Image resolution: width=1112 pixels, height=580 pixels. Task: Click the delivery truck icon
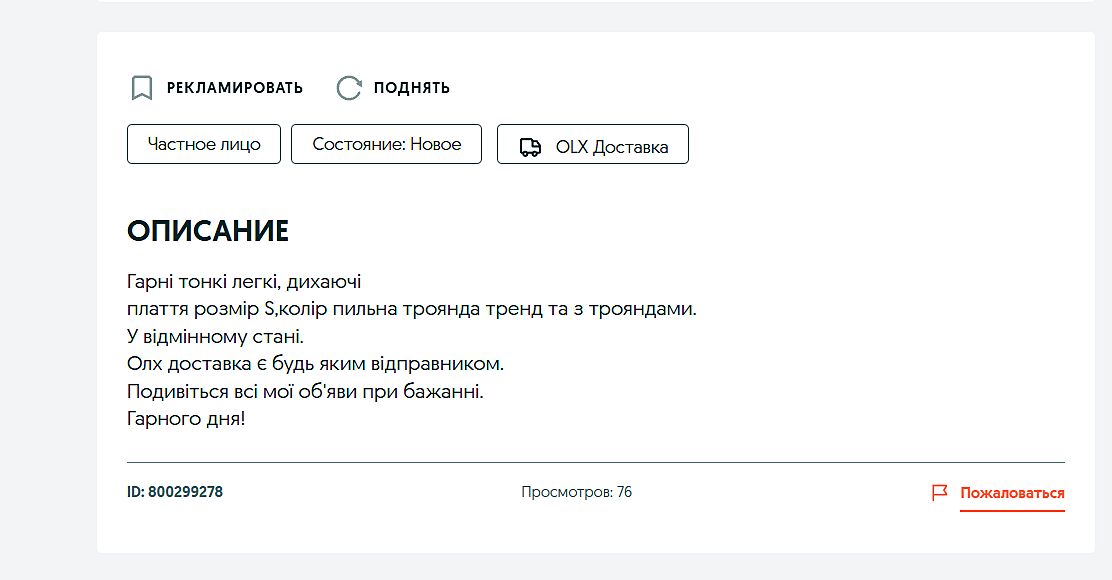coord(530,147)
